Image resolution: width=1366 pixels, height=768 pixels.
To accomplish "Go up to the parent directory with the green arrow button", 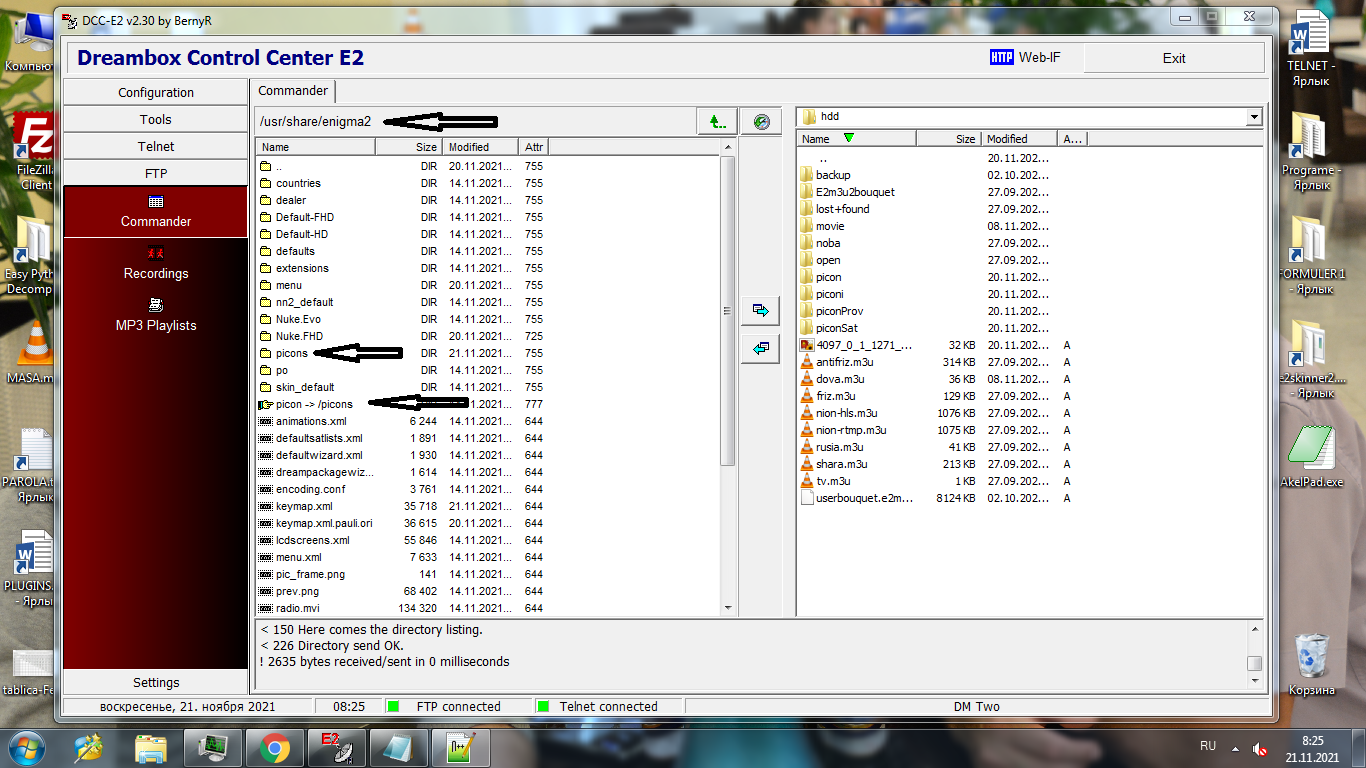I will click(x=717, y=121).
